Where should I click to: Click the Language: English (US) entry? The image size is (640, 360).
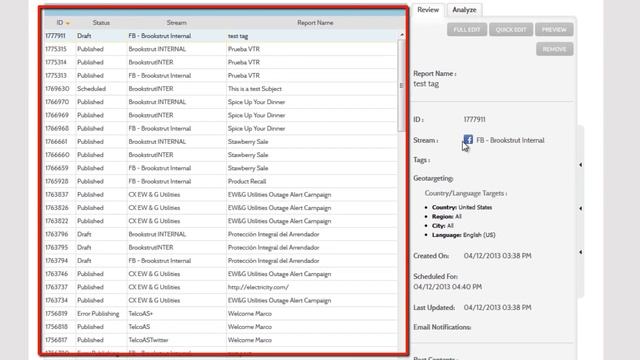click(464, 235)
